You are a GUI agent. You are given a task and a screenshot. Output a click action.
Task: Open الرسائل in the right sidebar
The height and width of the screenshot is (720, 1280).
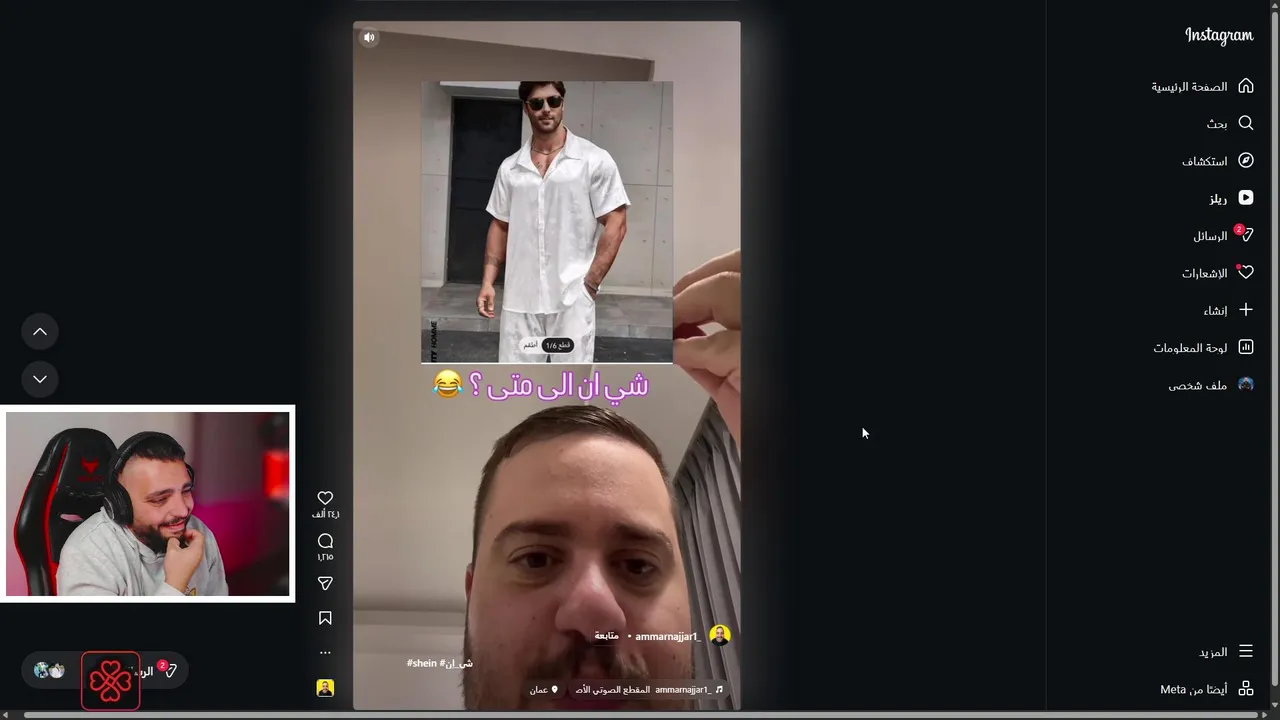[1222, 236]
